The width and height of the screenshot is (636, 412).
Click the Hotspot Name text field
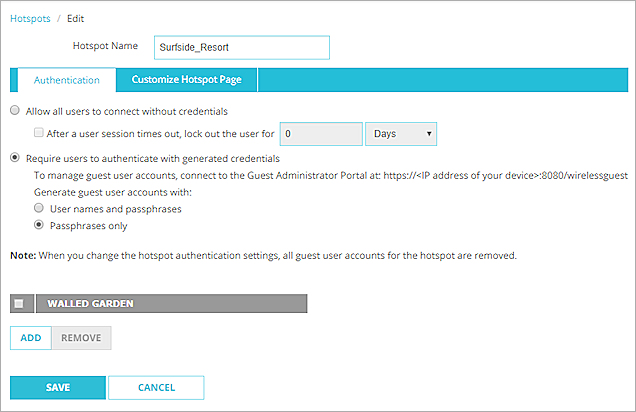241,47
